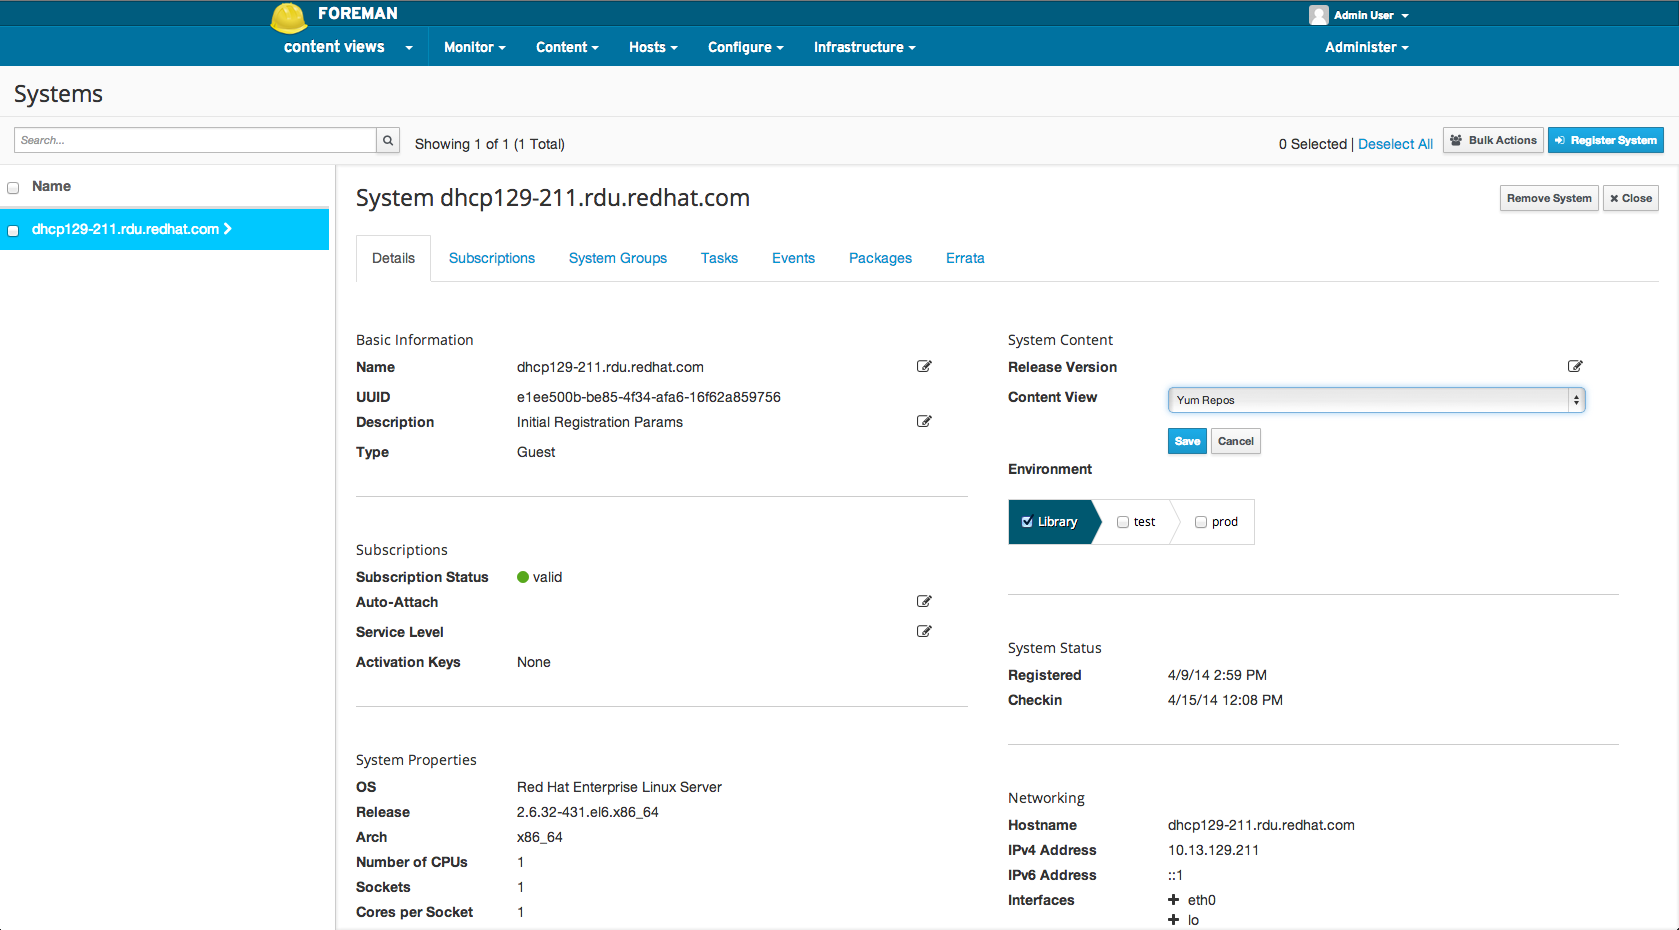Screen dimensions: 1679x930
Task: Open the Infrastructure menu
Action: pyautogui.click(x=865, y=47)
